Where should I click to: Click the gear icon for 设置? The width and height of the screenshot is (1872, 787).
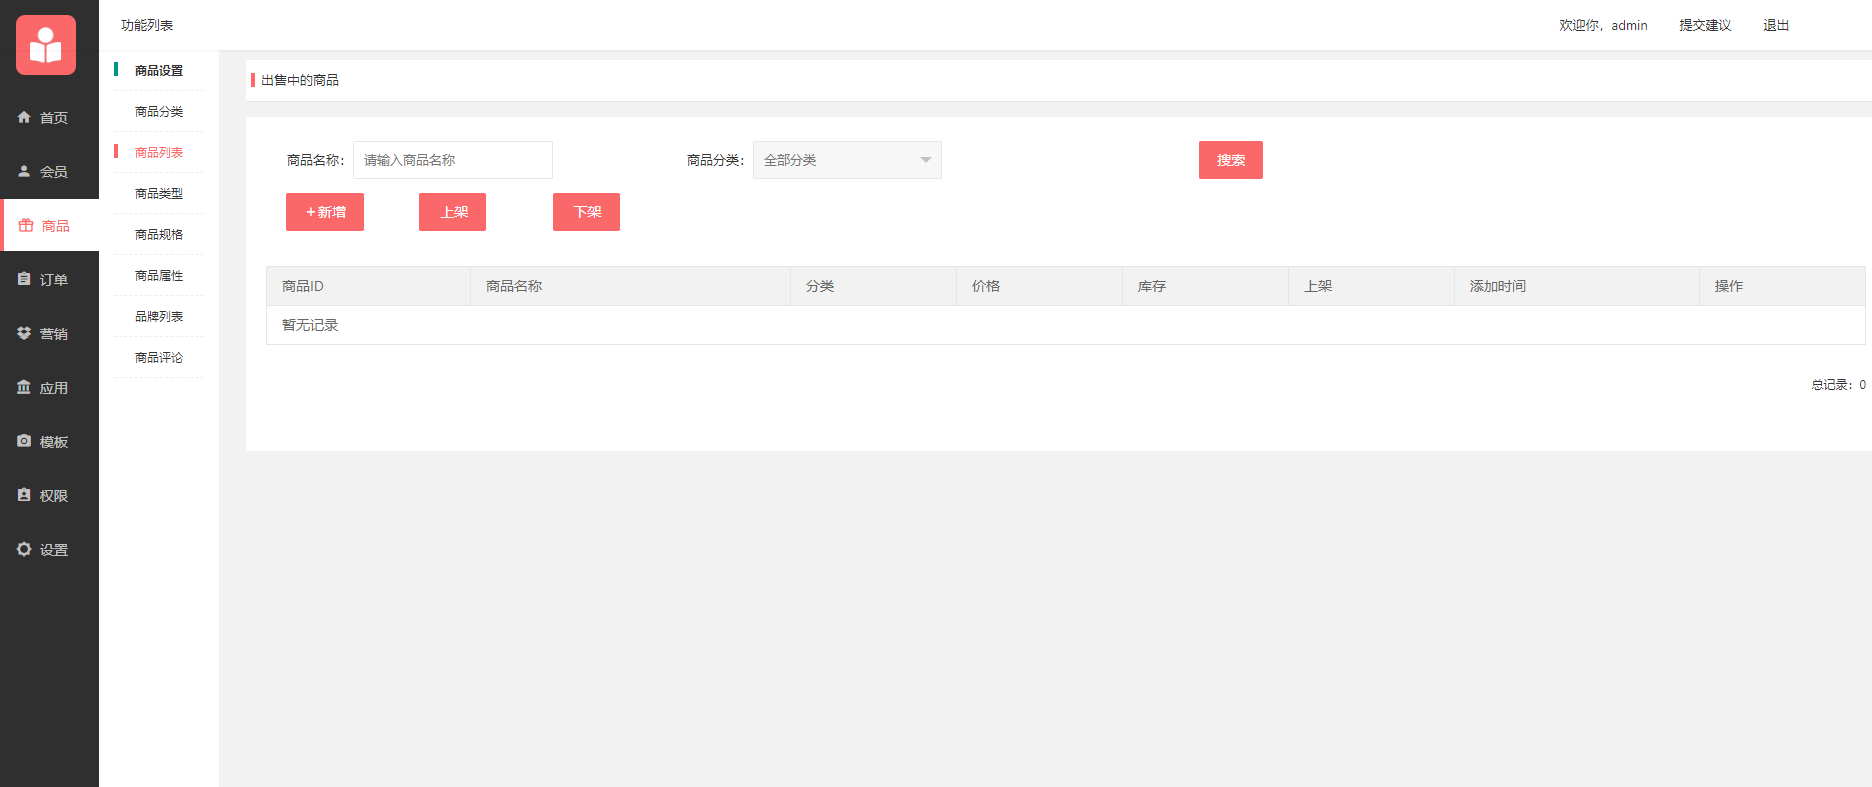[24, 549]
